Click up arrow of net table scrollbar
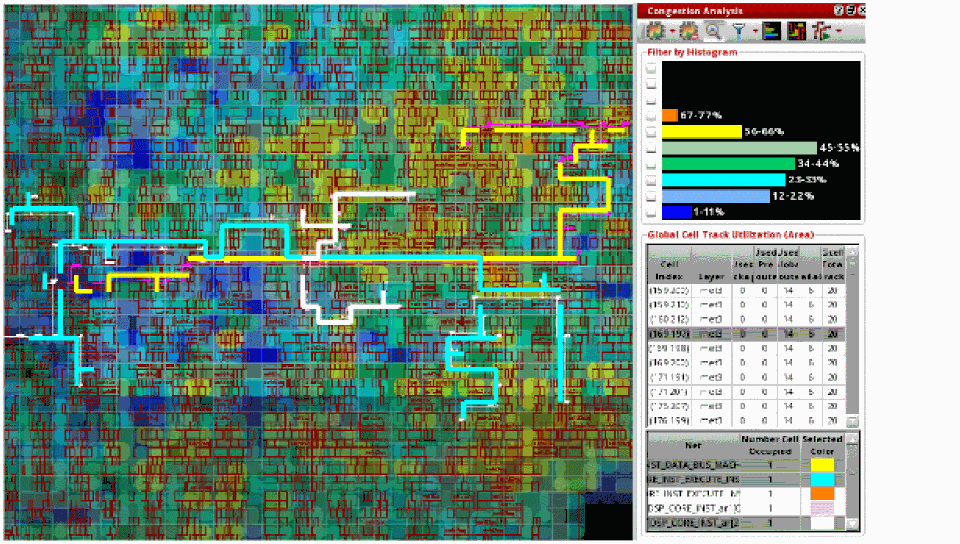Screen dimensions: 960x544 tap(852, 439)
